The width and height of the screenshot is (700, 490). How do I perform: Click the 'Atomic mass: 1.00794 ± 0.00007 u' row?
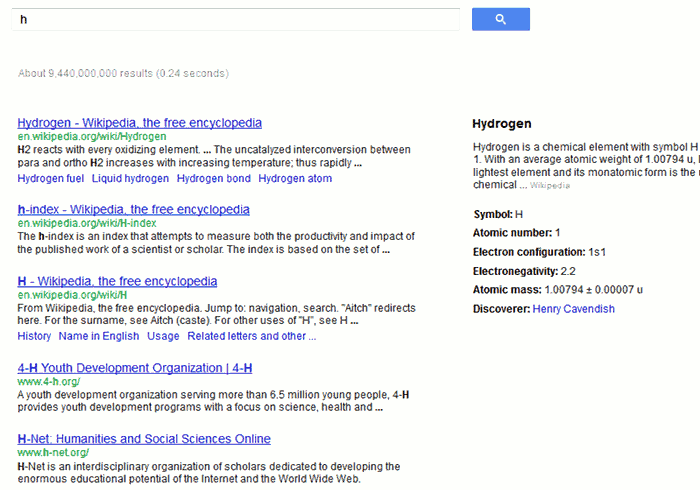[558, 290]
